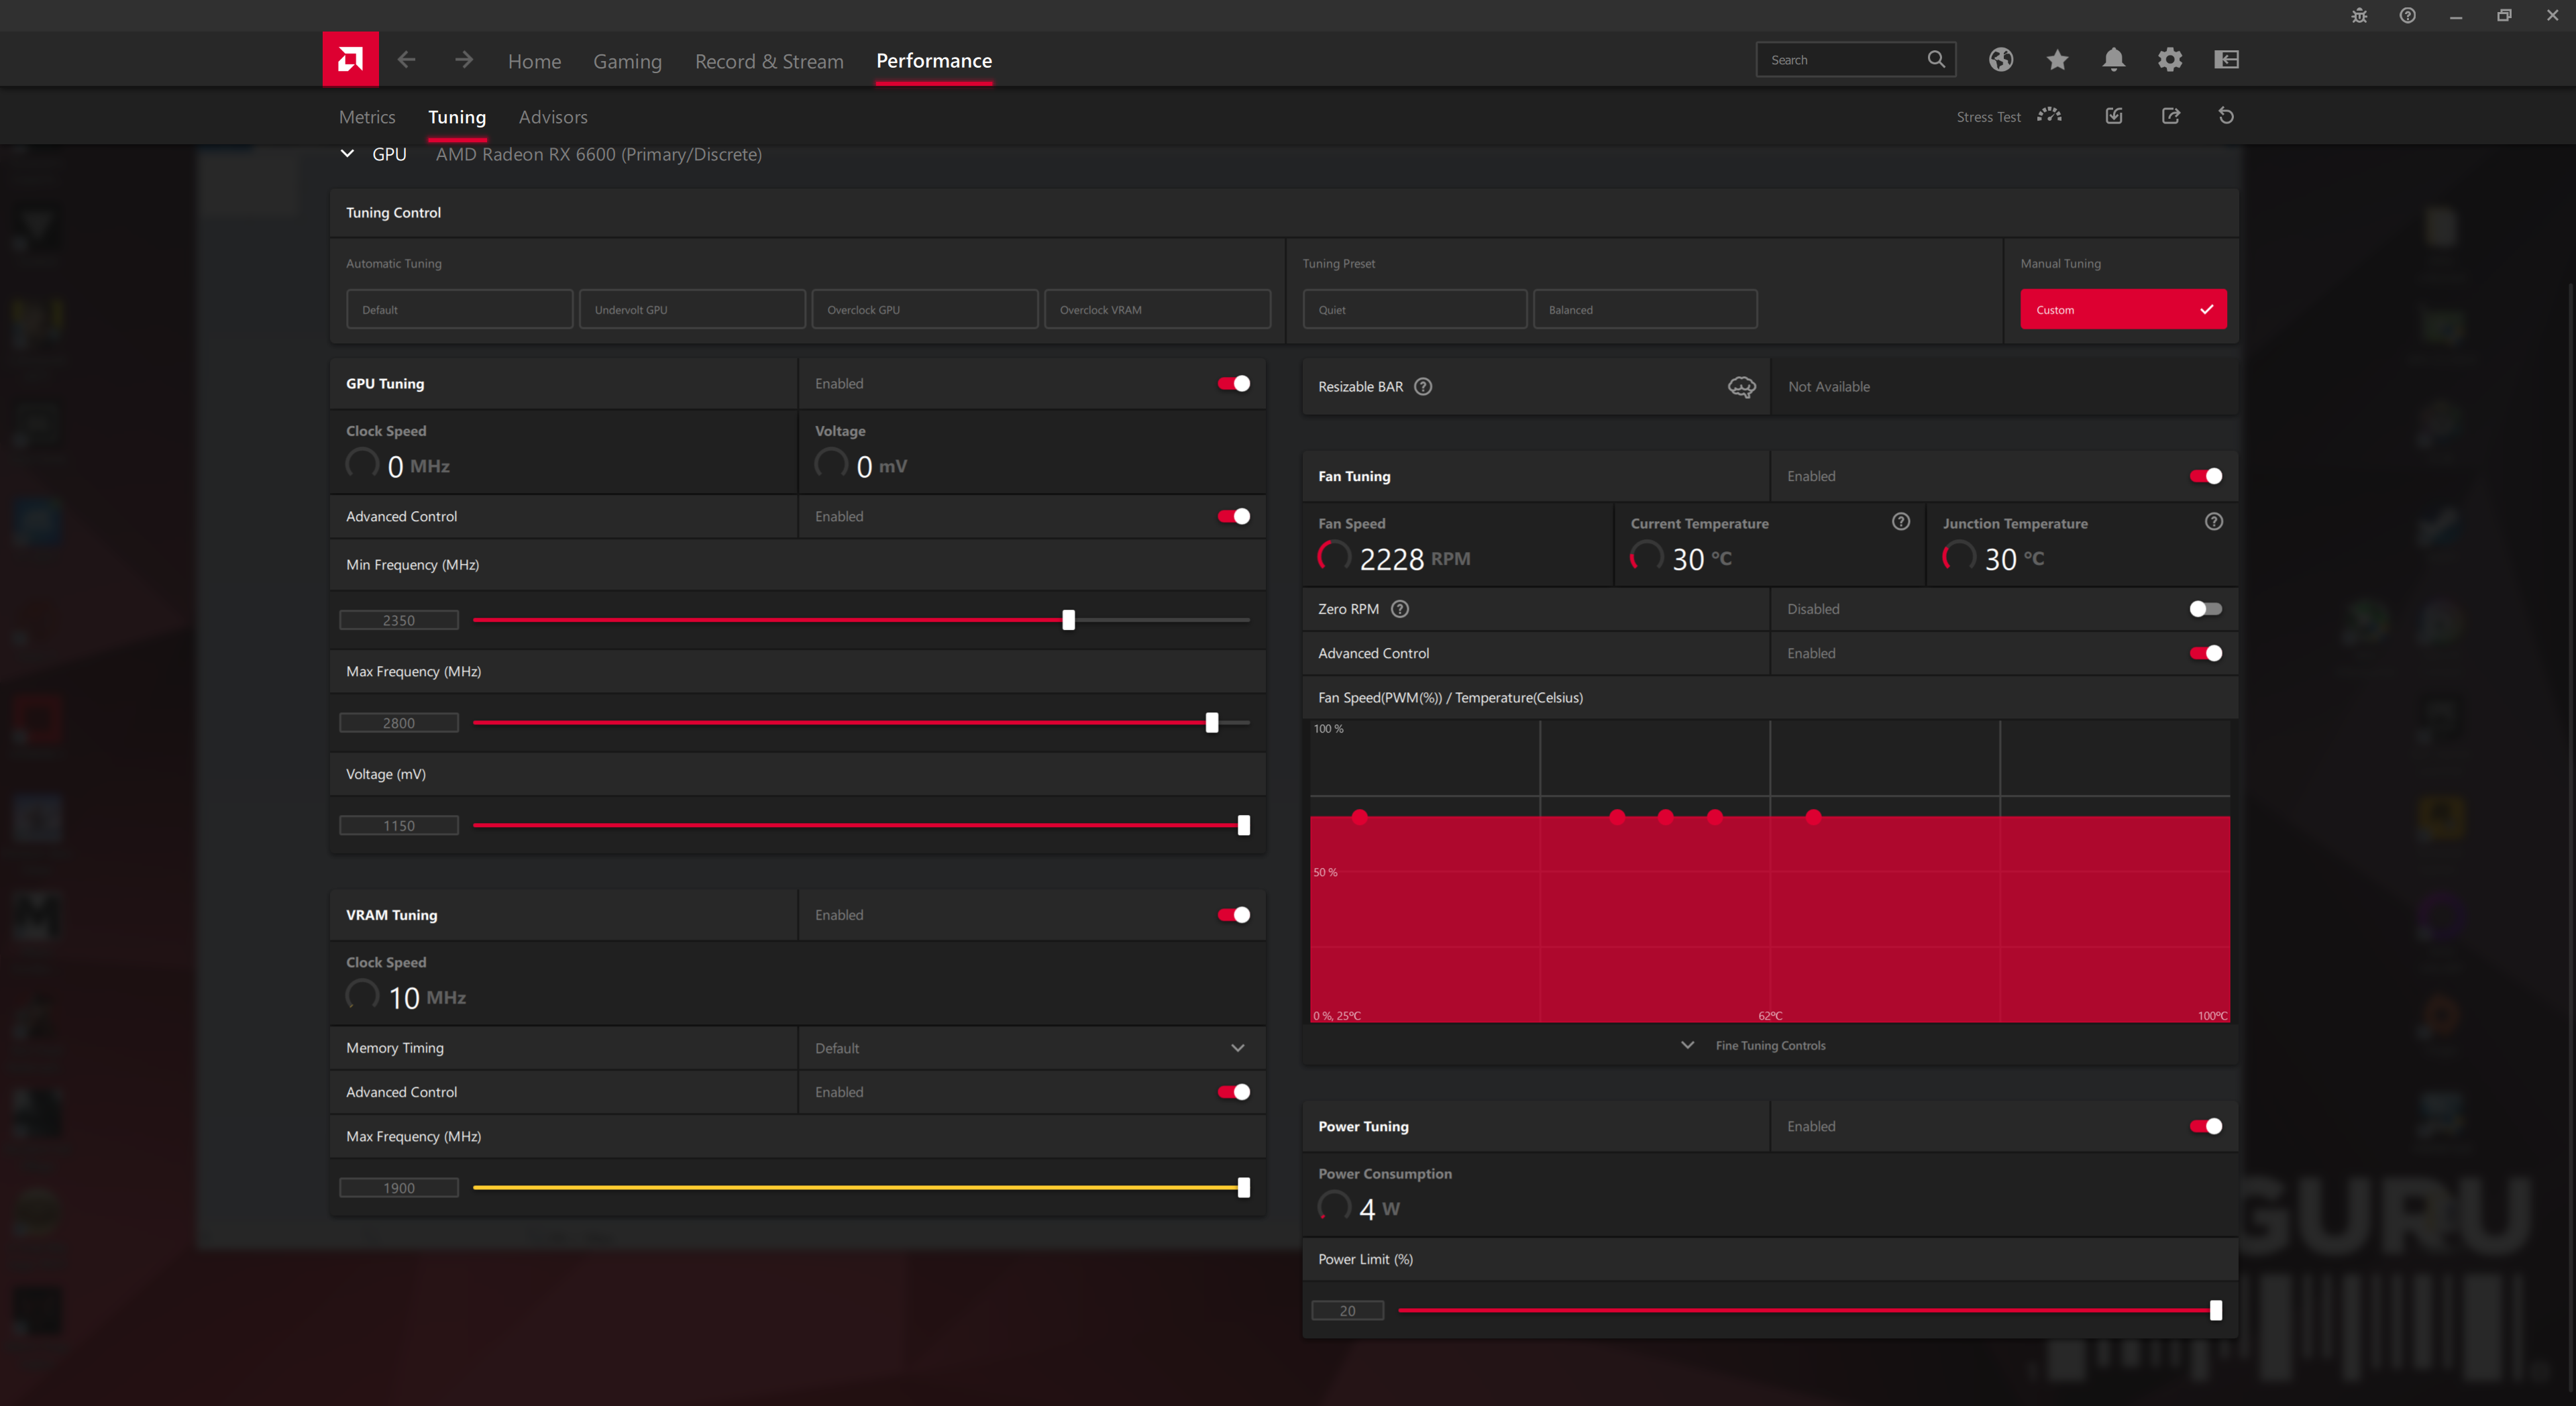This screenshot has height=1406, width=2576.
Task: Open the web browser globe icon
Action: [x=2000, y=60]
